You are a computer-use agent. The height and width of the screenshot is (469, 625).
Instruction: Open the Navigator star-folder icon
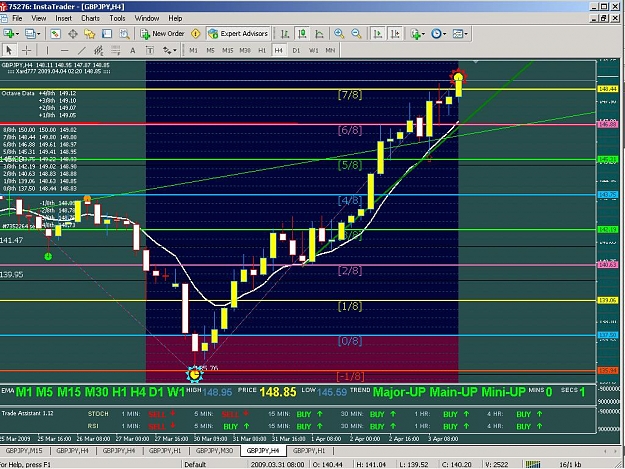pos(90,34)
